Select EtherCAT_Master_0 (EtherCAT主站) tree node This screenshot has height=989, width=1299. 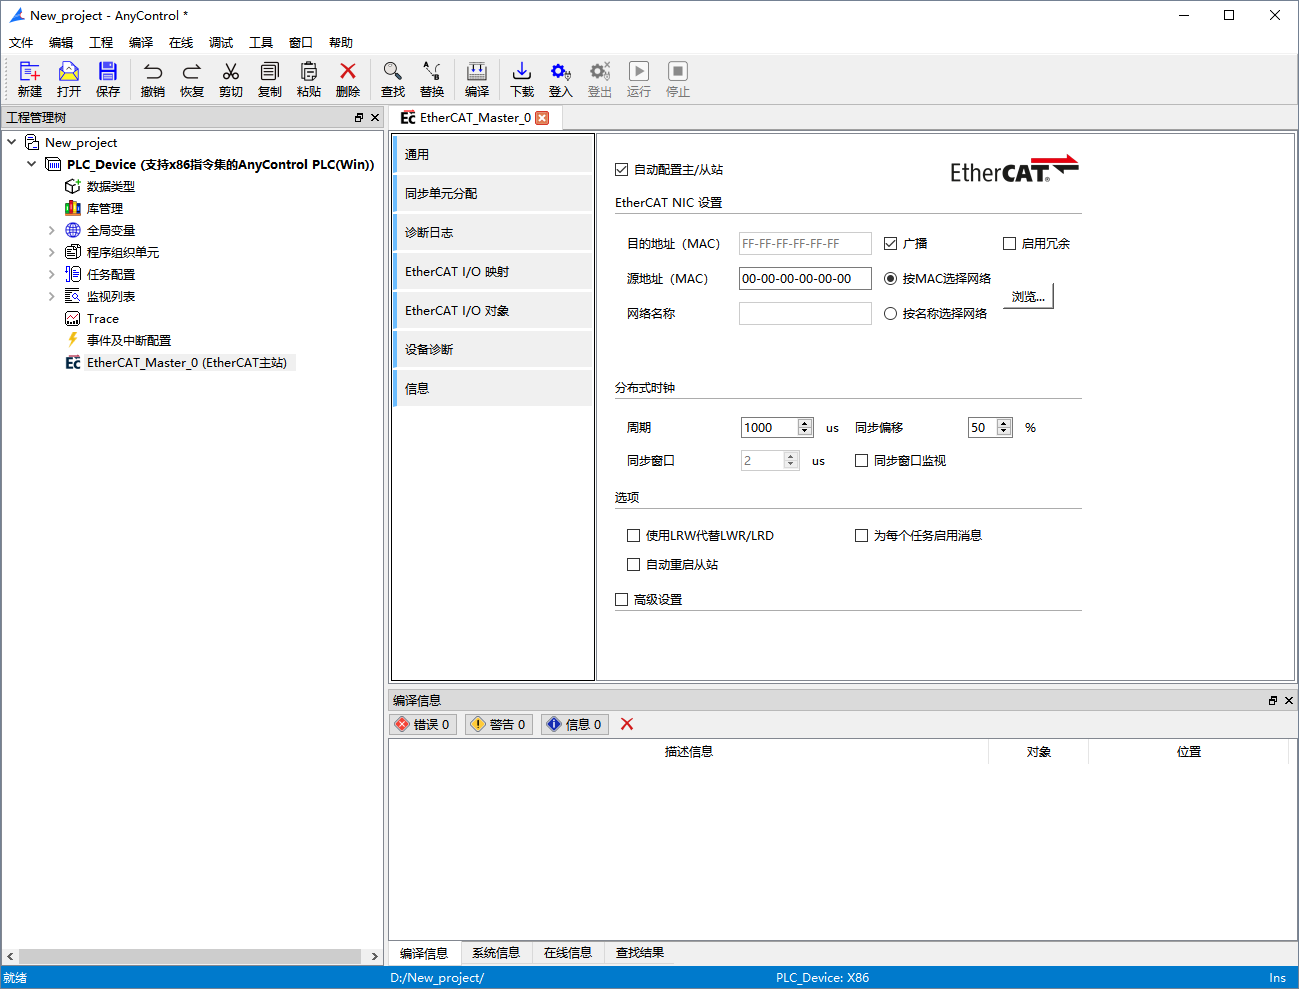point(187,363)
